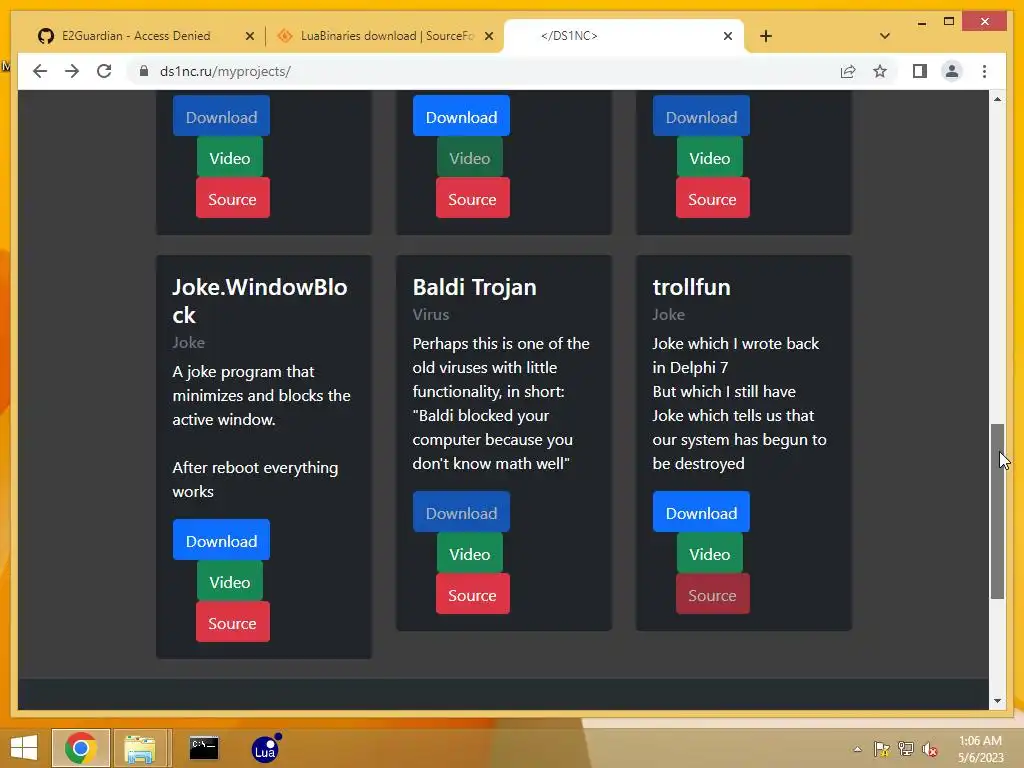Click Source in top-left card

(232, 199)
